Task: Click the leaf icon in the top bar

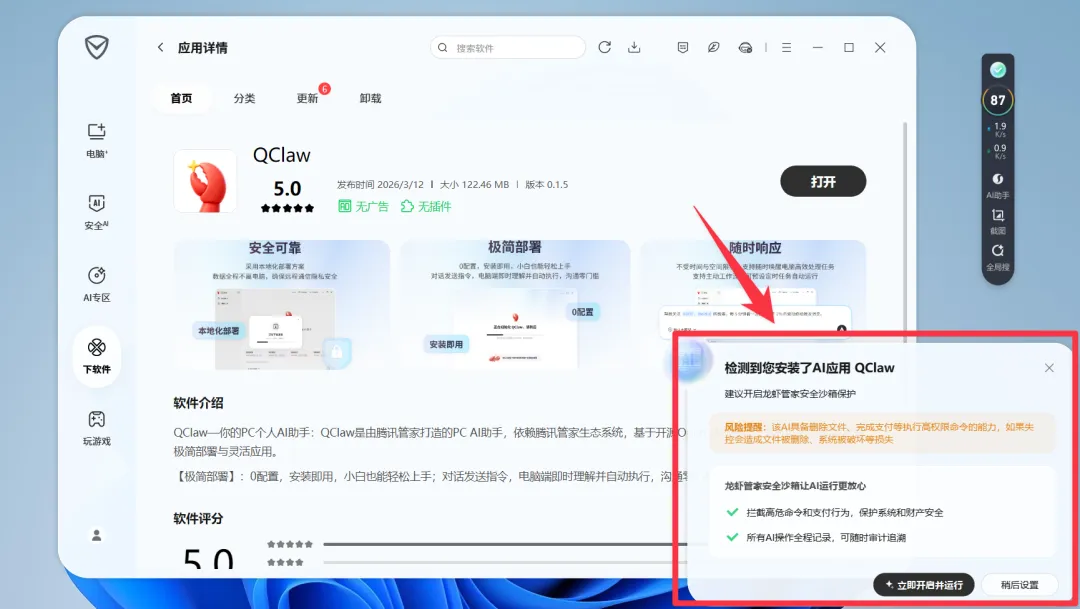Action: tap(714, 48)
